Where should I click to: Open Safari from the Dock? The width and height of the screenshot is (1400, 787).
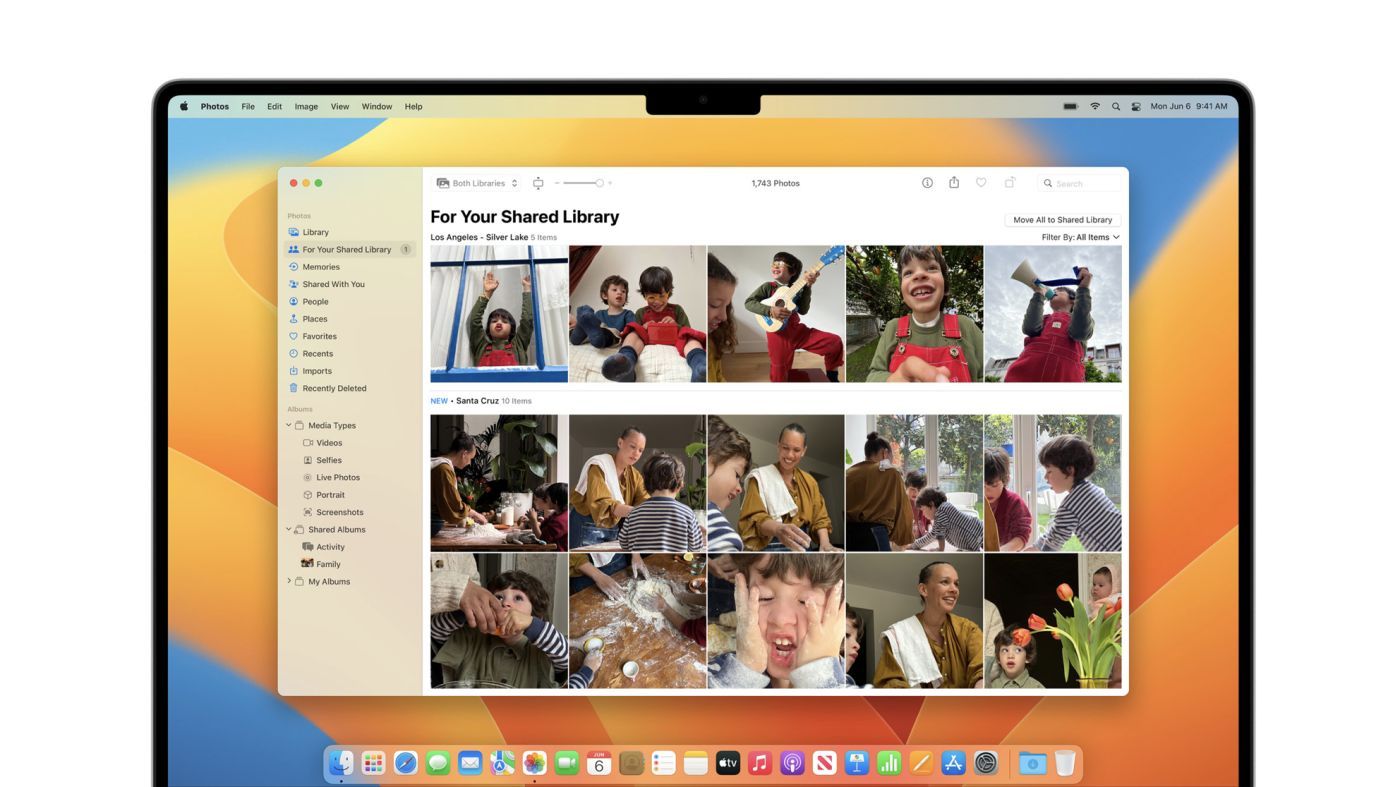405,763
